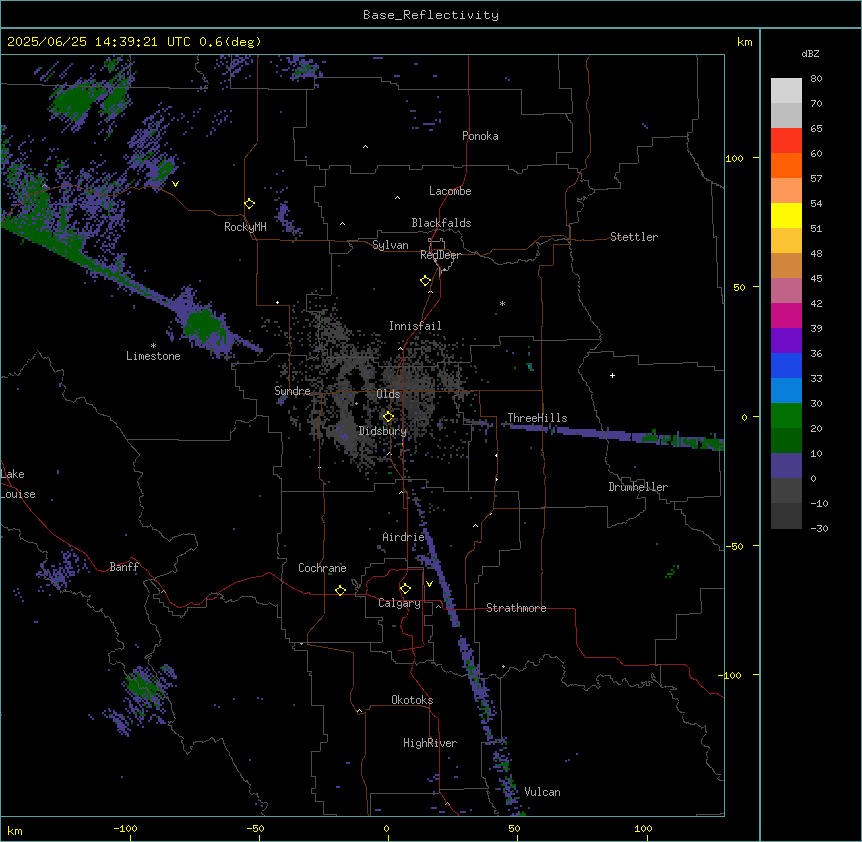Pick the red 60-65 dBZ legend swatch

(x=786, y=140)
